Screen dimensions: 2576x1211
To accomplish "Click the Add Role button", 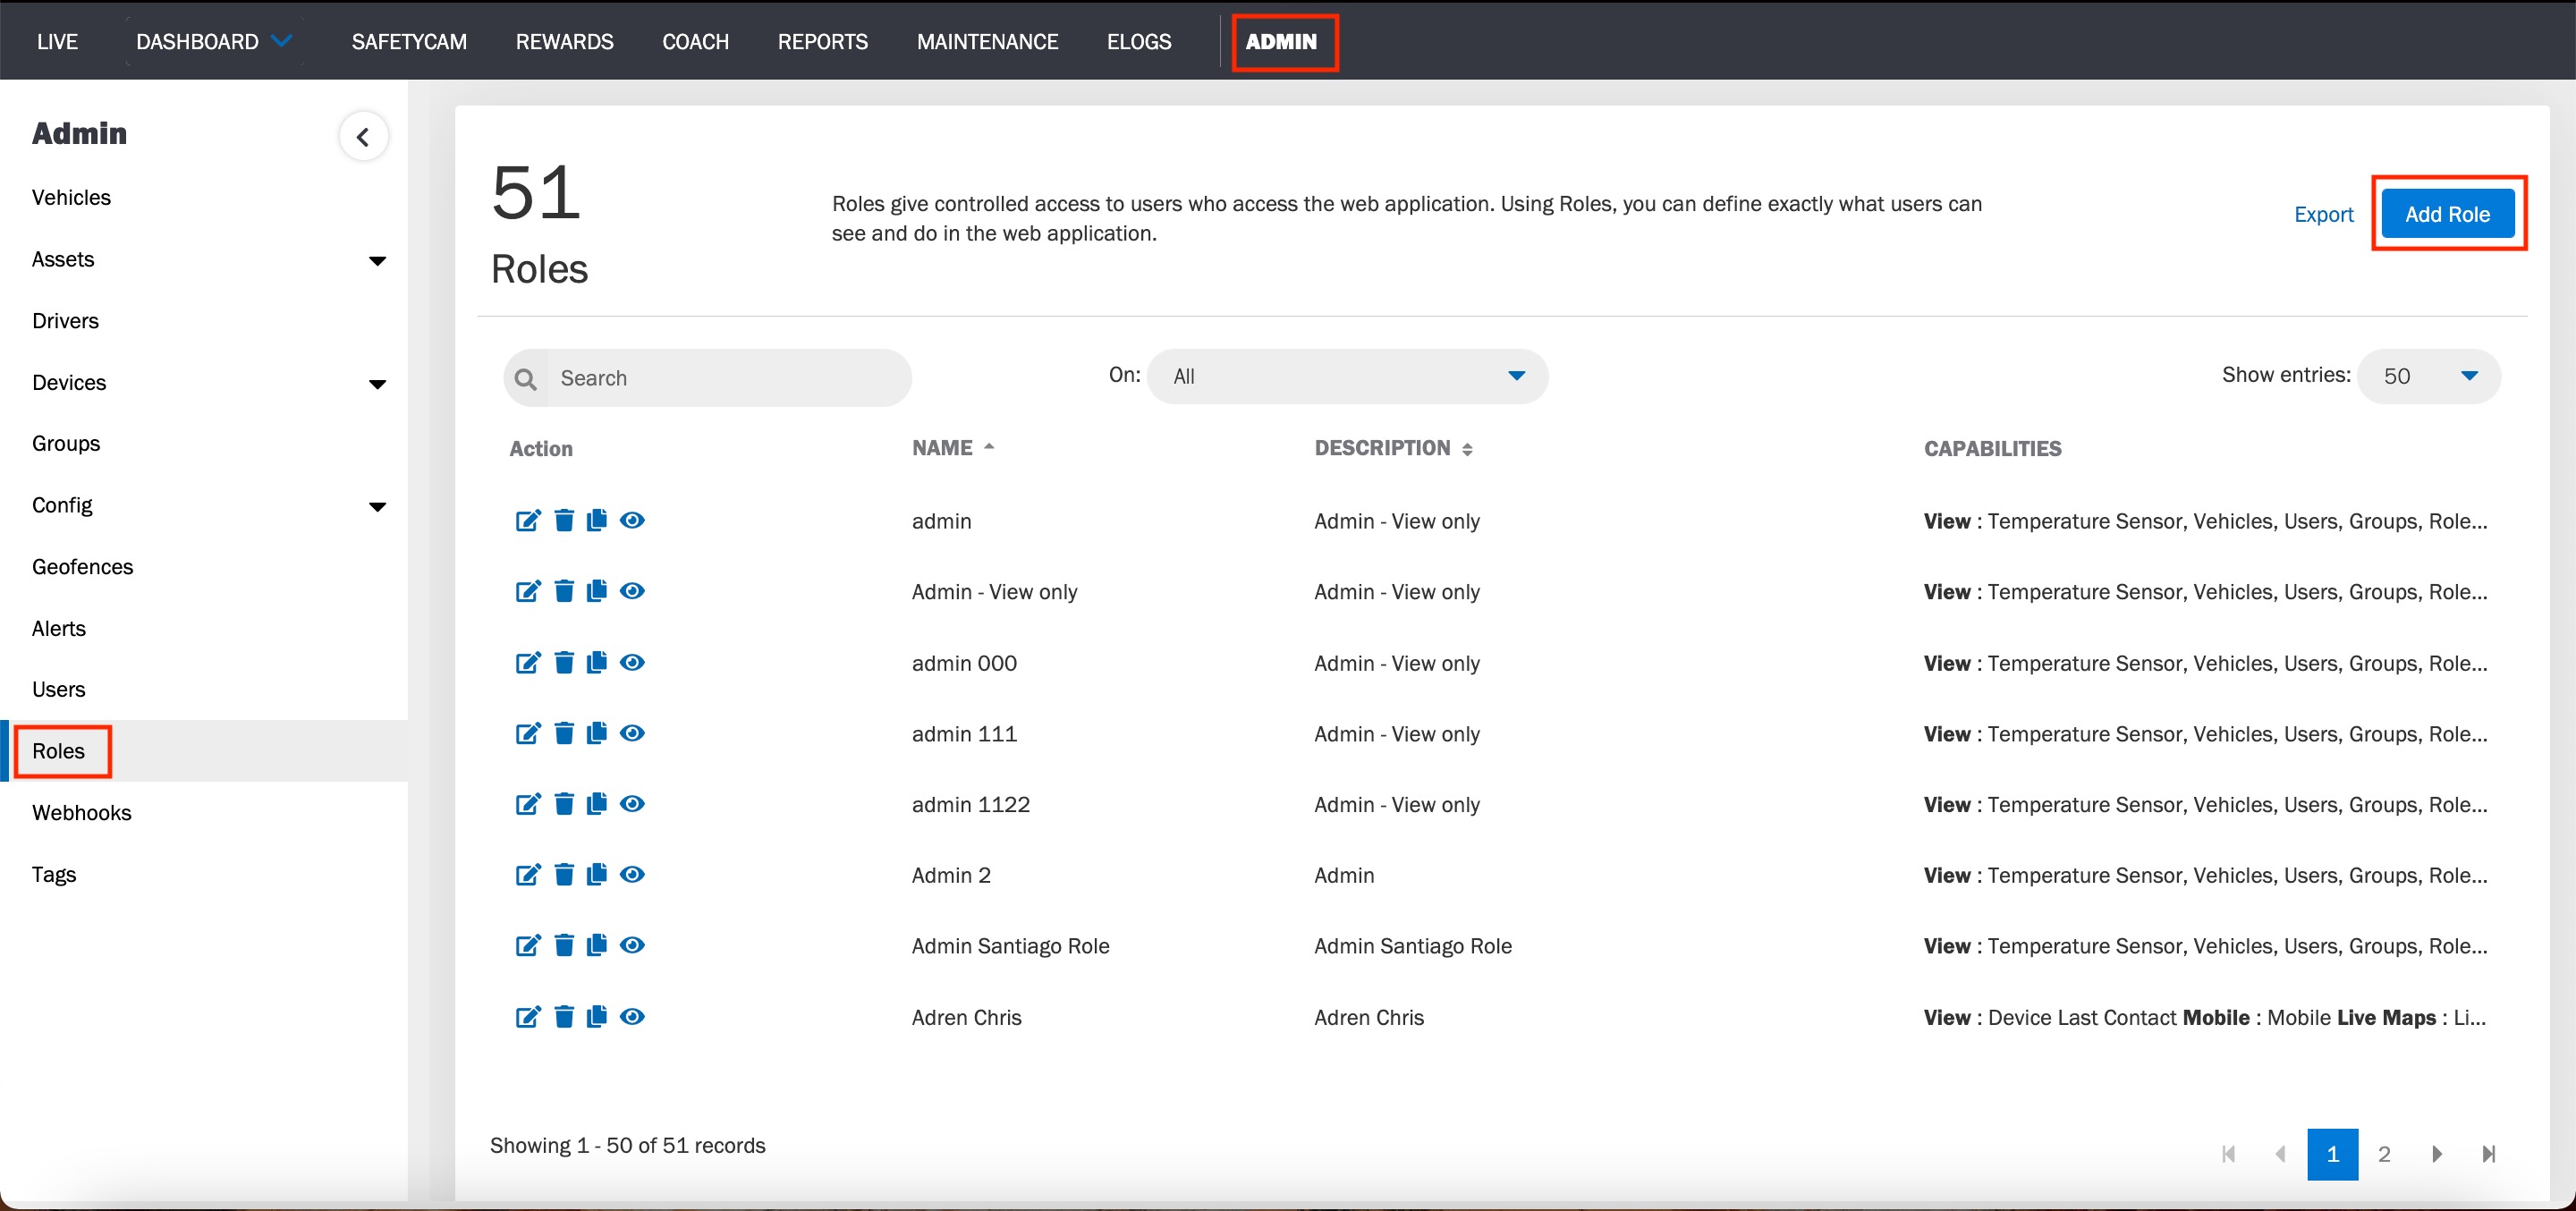I will coord(2447,214).
